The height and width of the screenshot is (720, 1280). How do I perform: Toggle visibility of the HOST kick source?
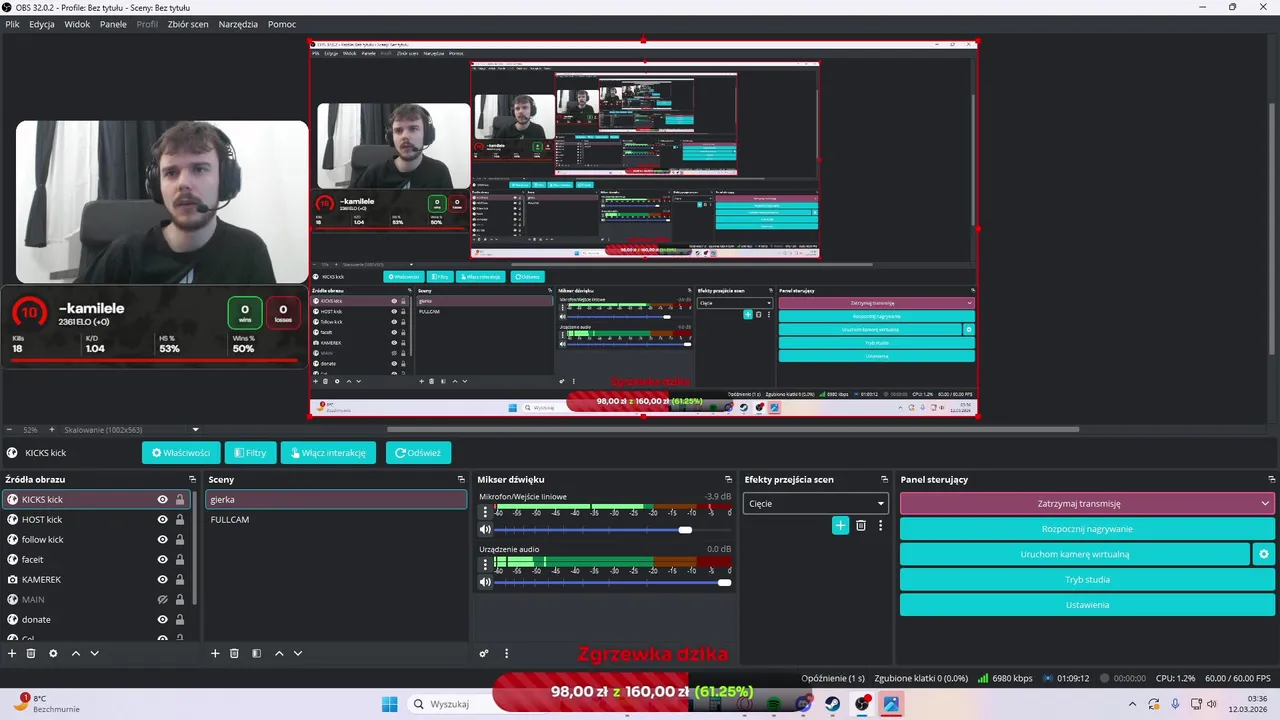pos(162,519)
